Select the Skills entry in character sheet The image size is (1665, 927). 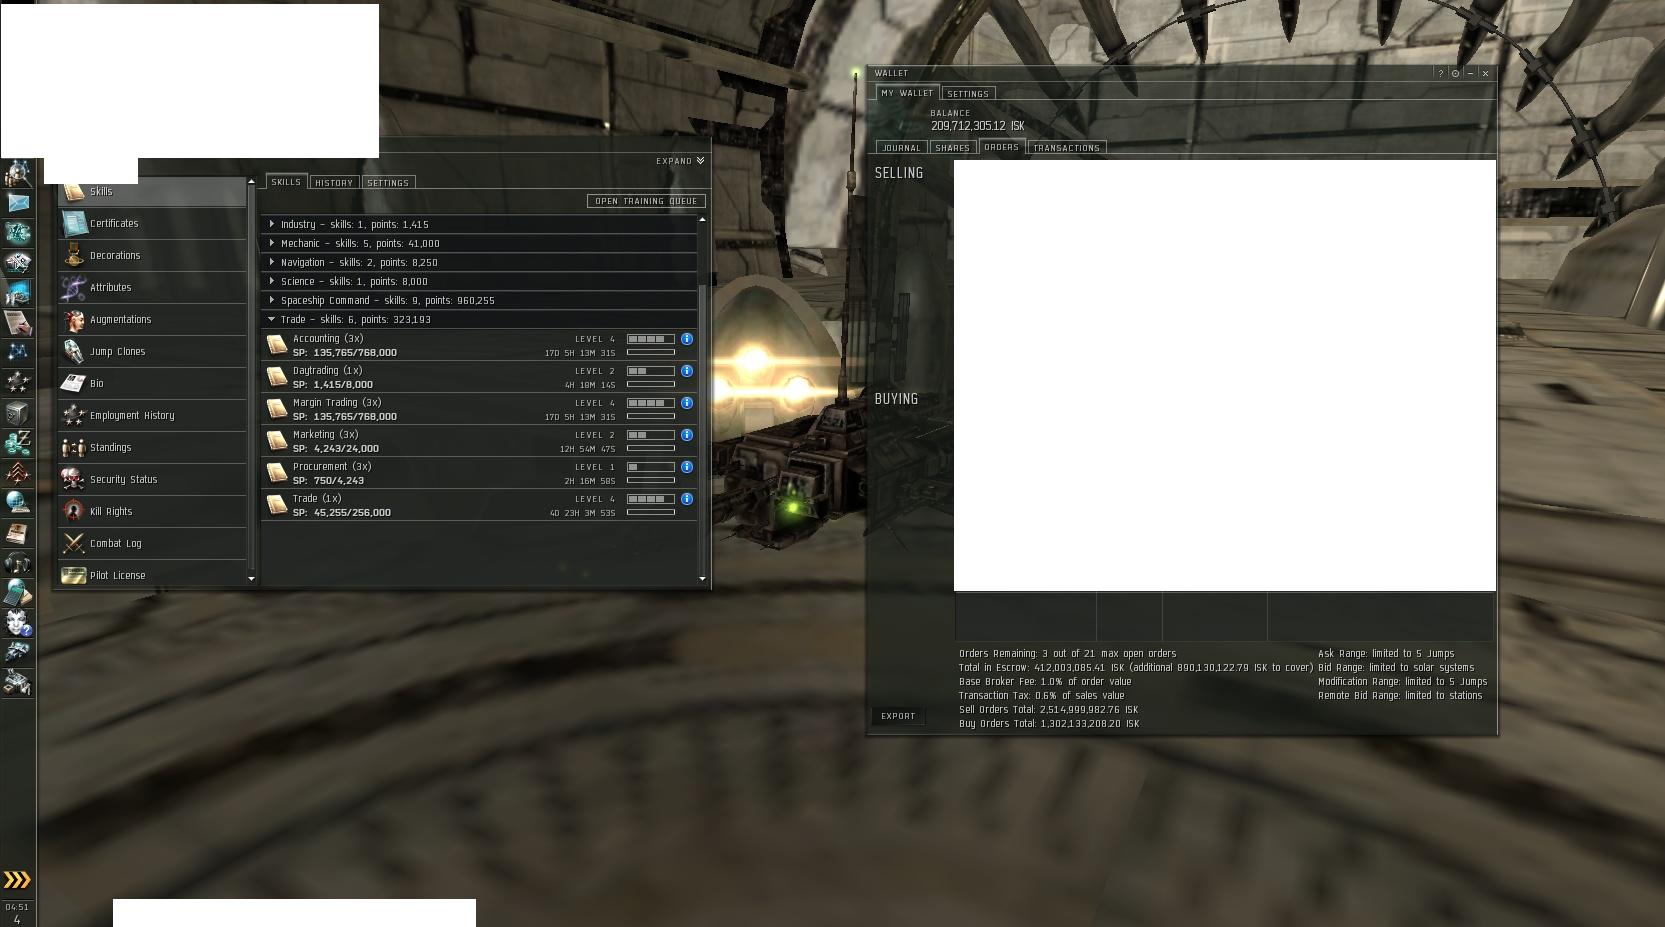[152, 192]
